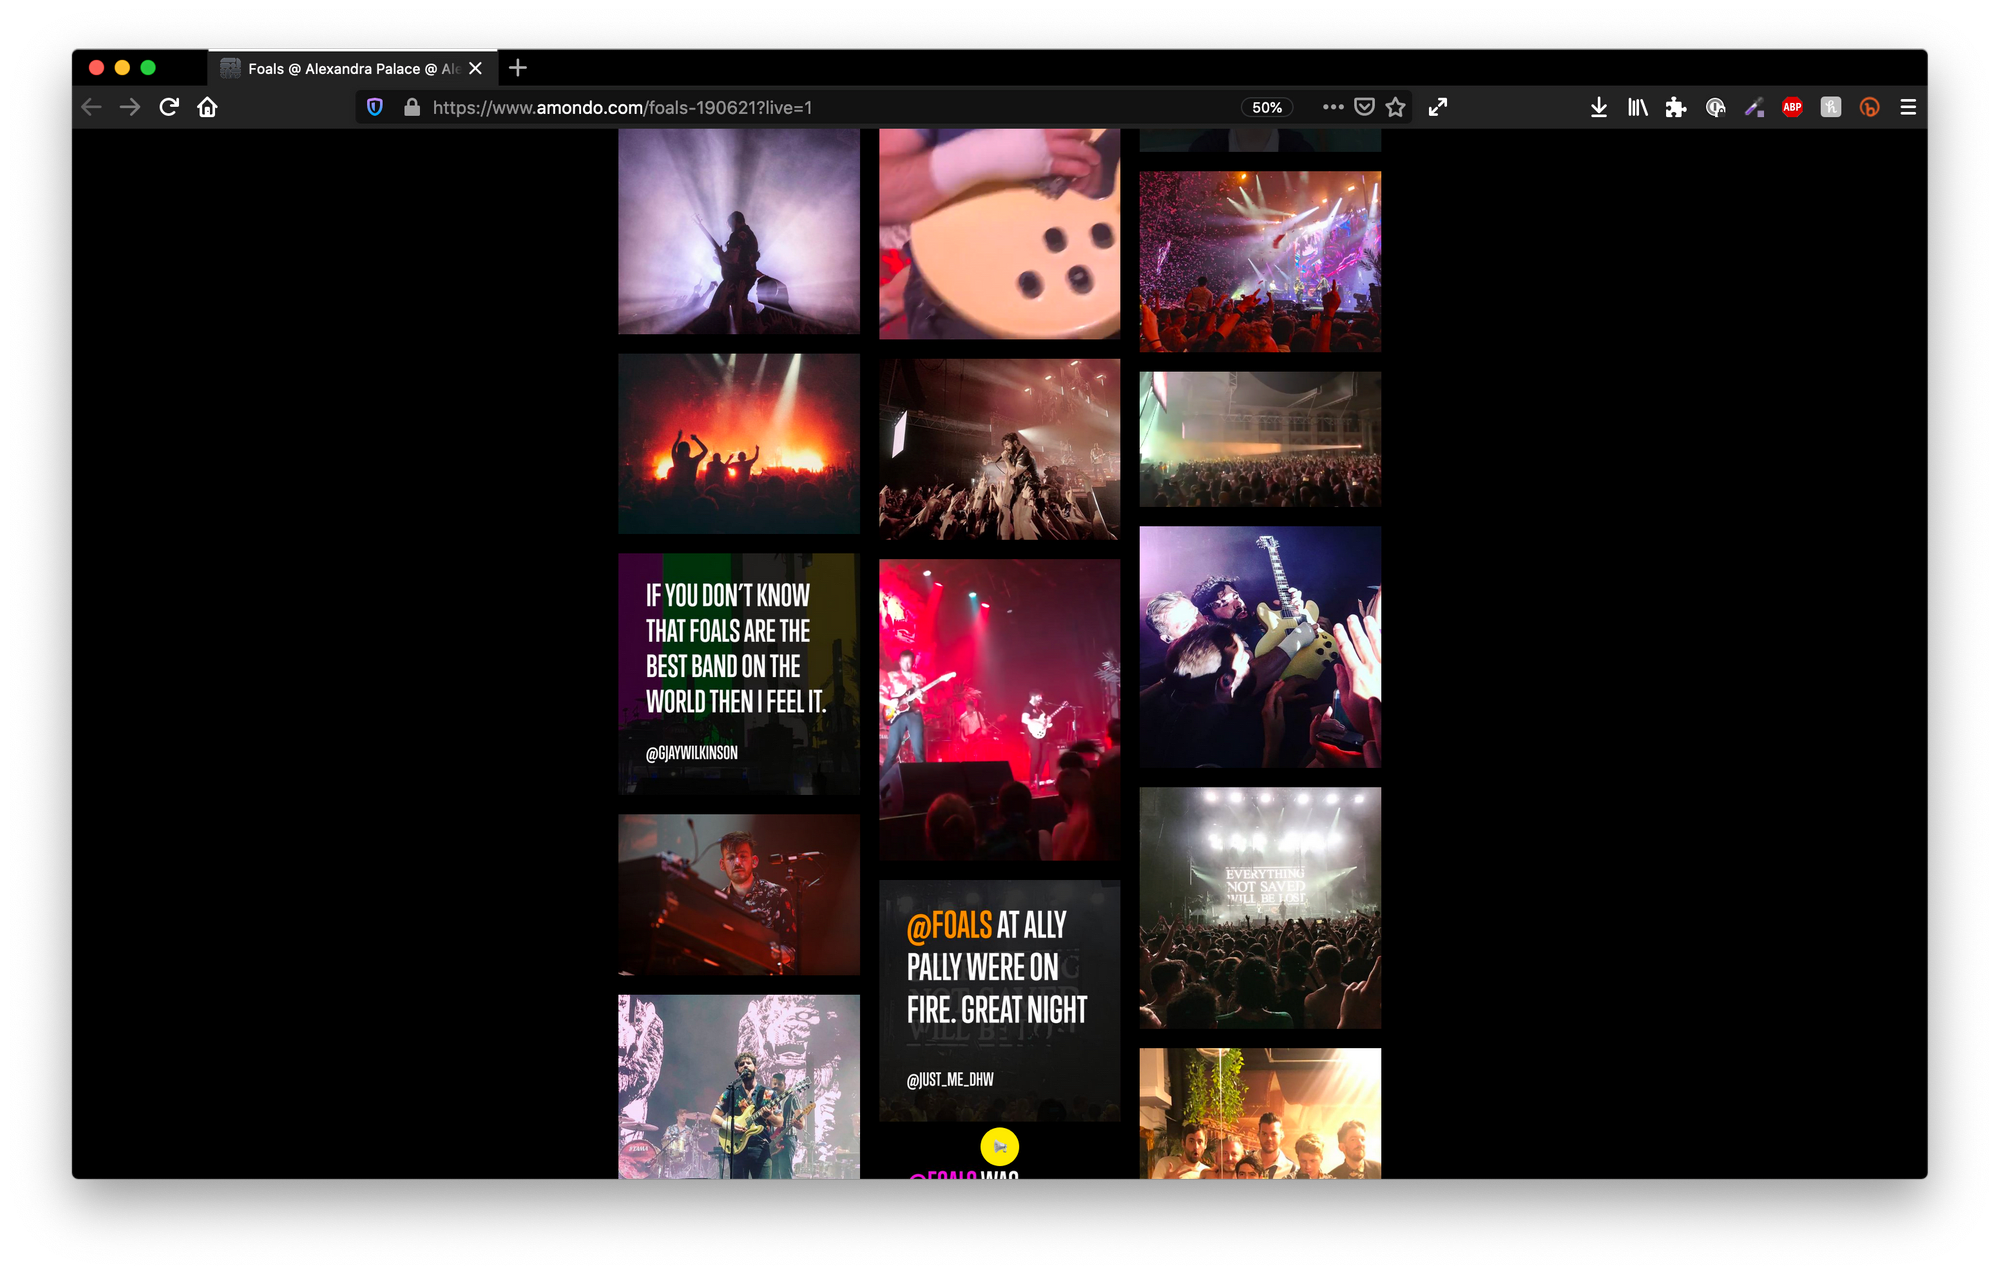The height and width of the screenshot is (1274, 2000).
Task: Open the cream guitar close-up photo
Action: click(x=999, y=234)
